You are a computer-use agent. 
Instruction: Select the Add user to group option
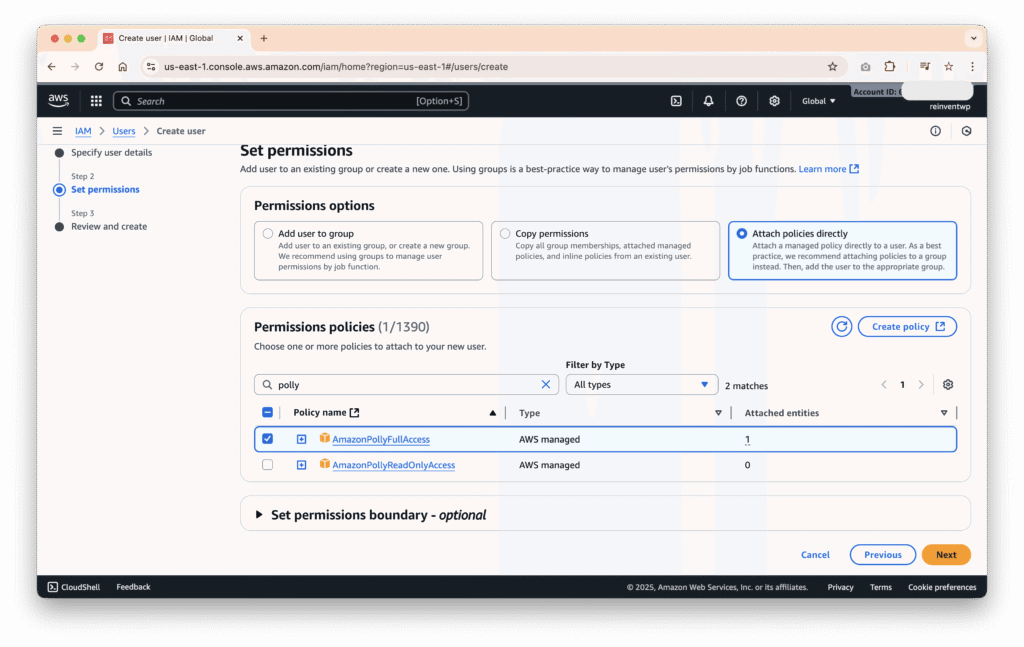[x=267, y=234]
